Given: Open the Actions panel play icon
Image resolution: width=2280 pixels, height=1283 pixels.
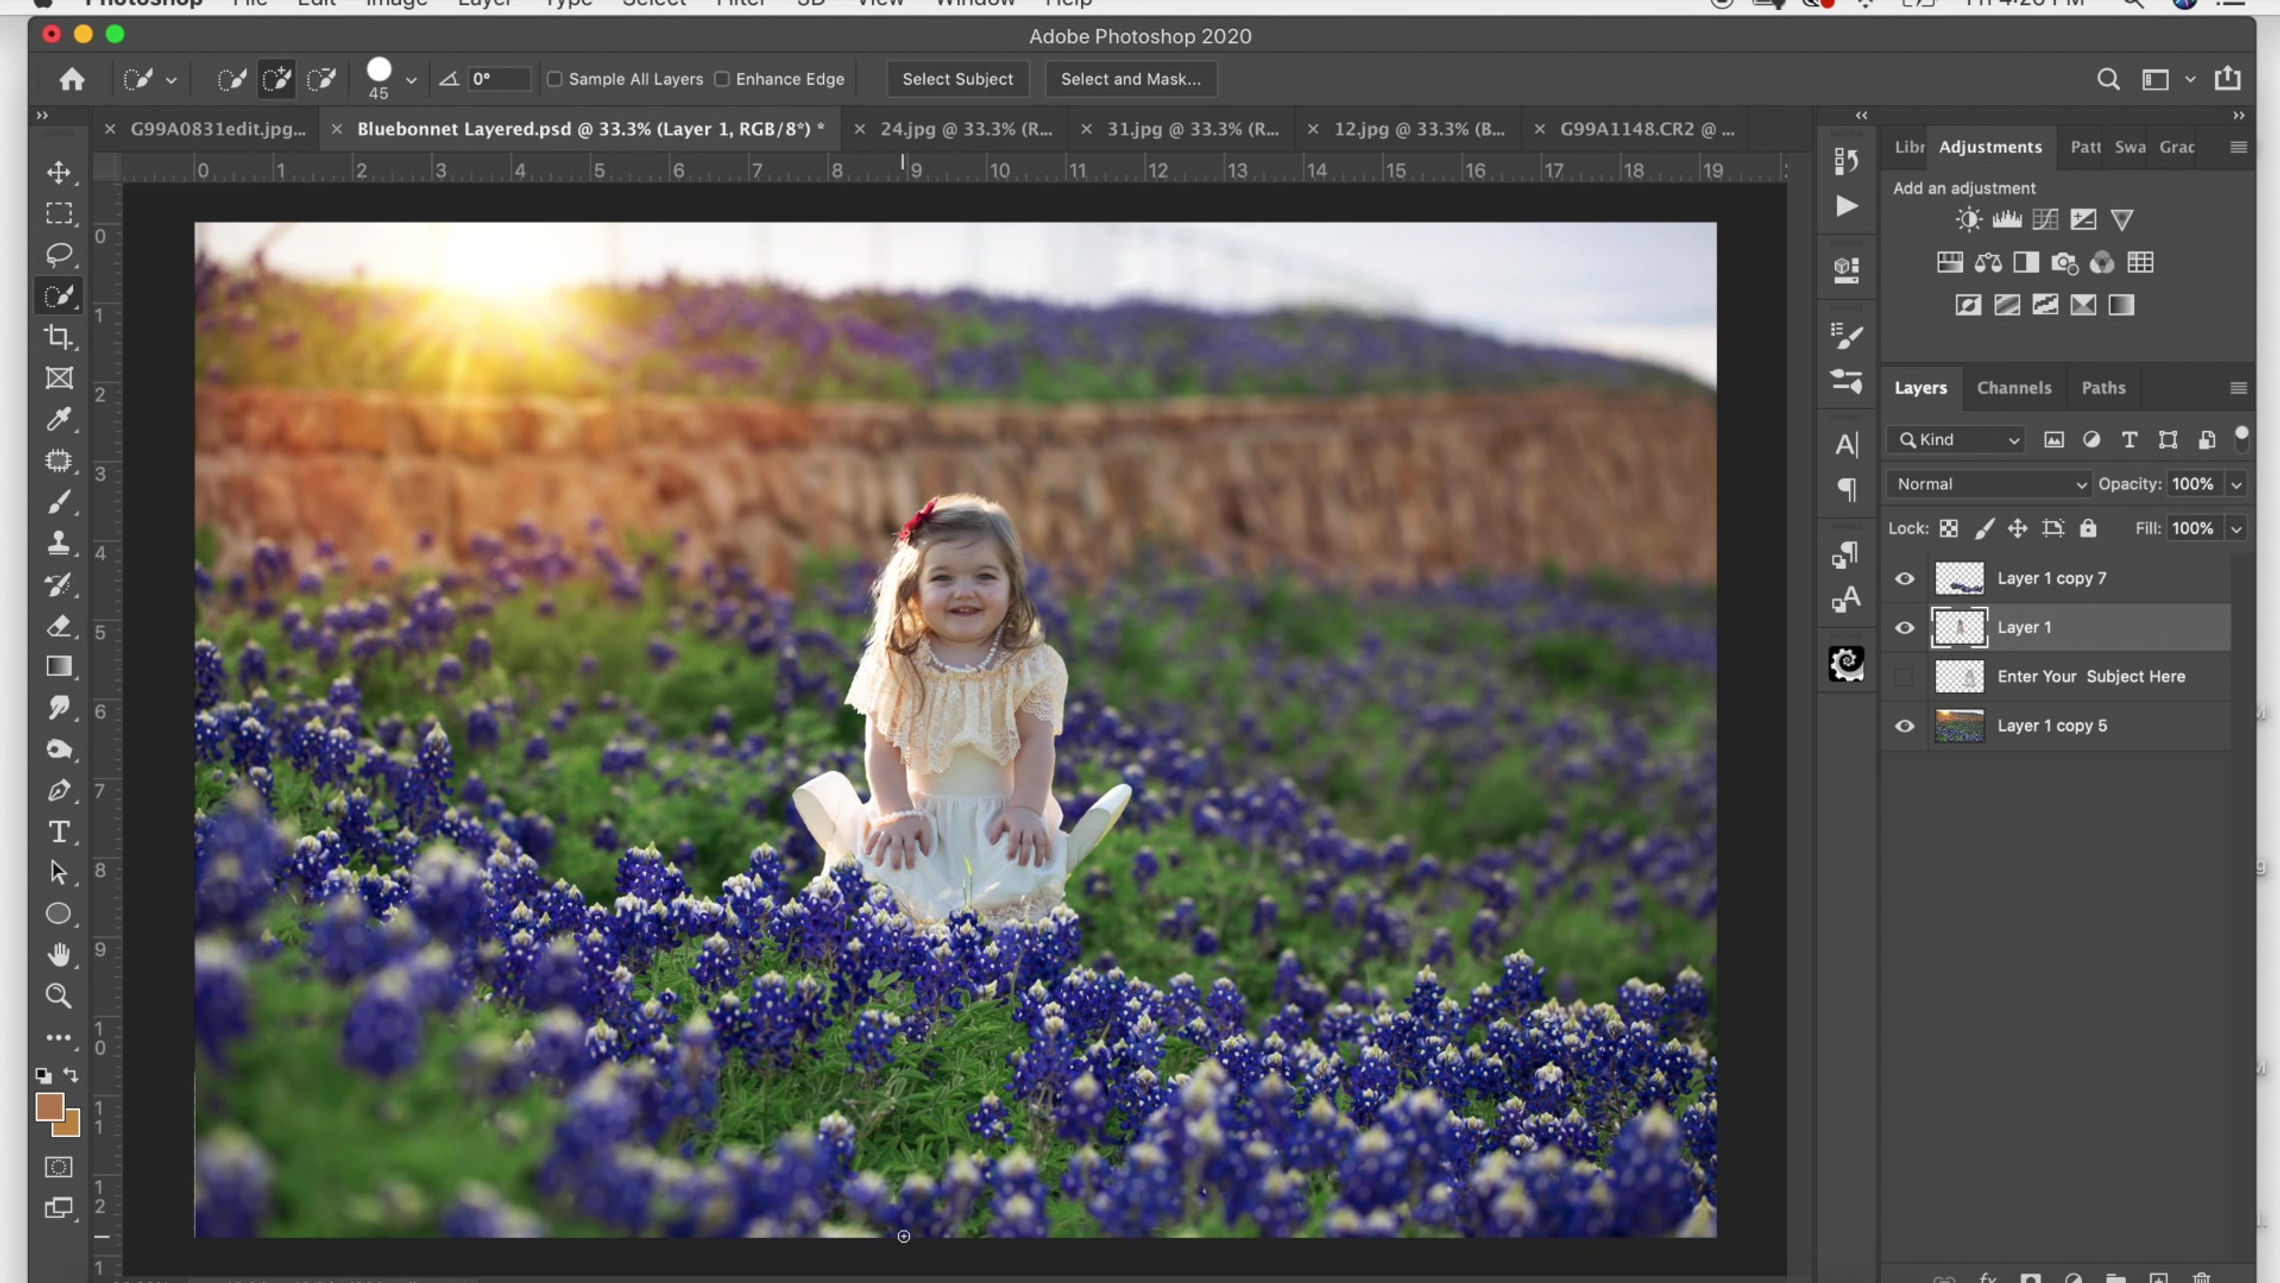Looking at the screenshot, I should click(x=1846, y=207).
